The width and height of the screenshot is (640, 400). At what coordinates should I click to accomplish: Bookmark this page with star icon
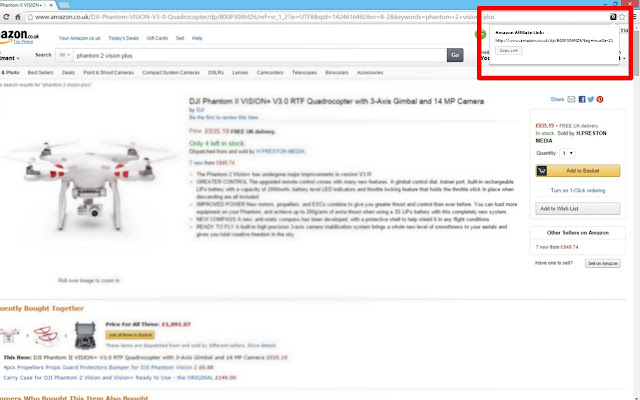(x=622, y=17)
